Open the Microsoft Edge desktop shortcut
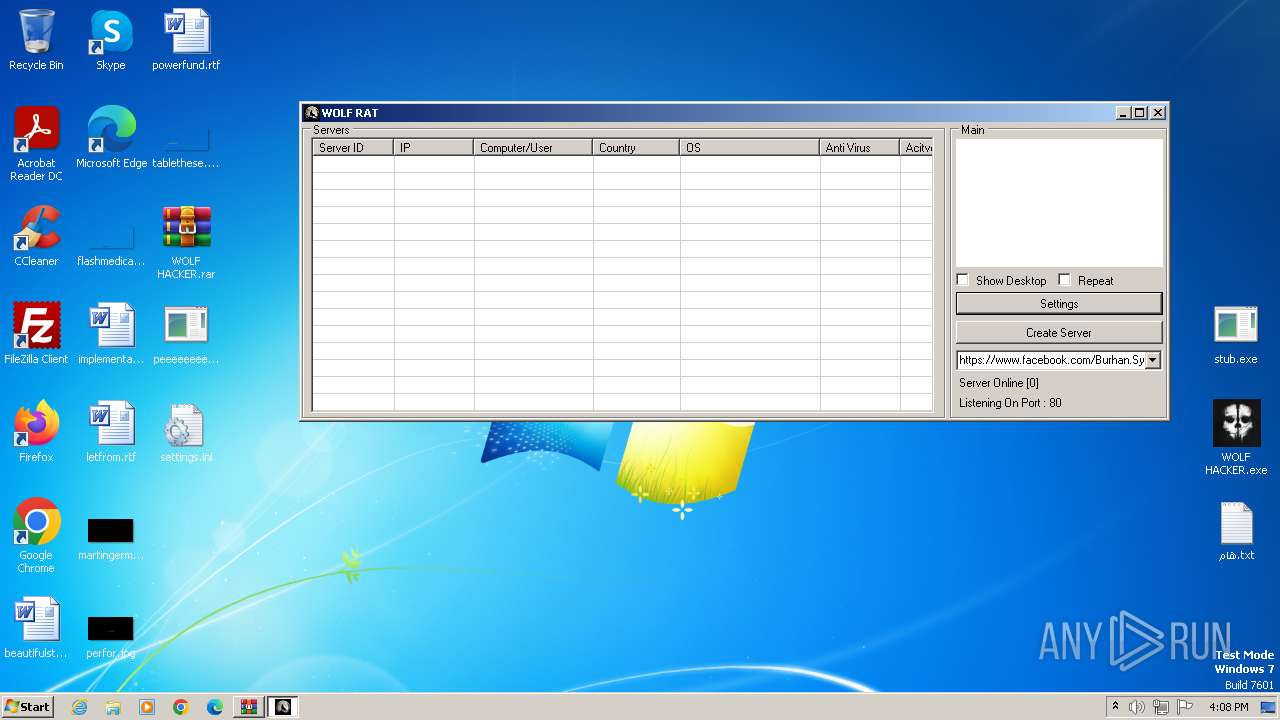Viewport: 1280px width, 720px height. click(111, 138)
